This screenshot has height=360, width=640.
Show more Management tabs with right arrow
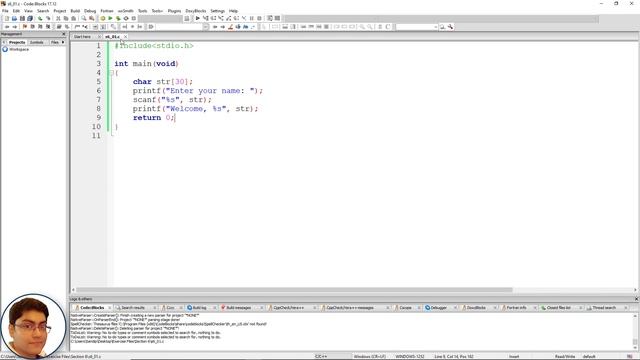tap(63, 42)
